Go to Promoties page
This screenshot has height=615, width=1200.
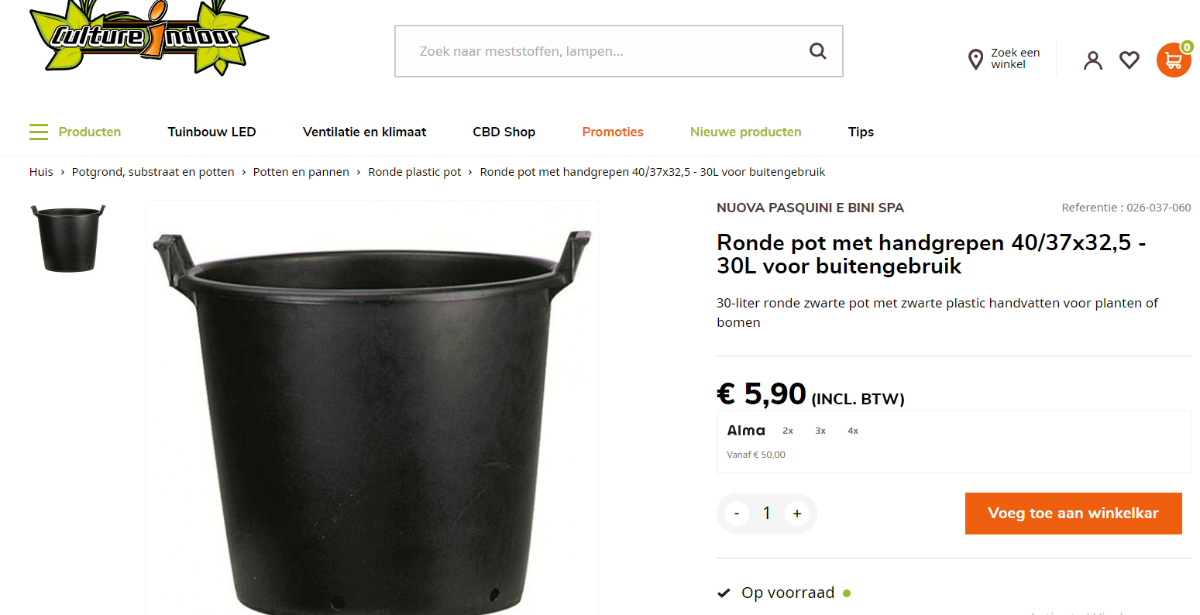613,132
